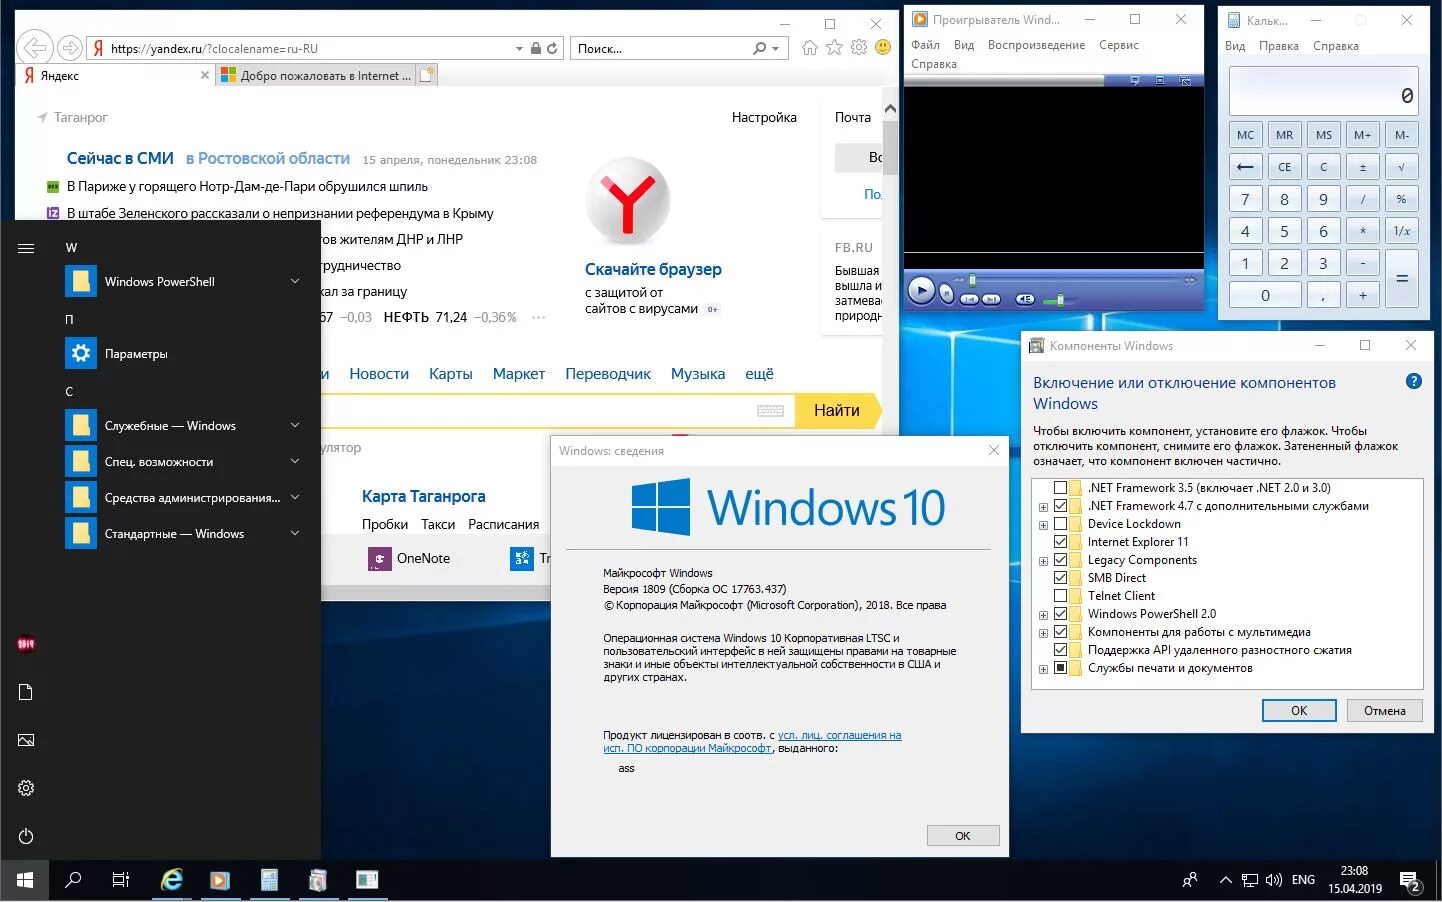Screen dimensions: 1442x902
Task: Click the search magnifier in browser search box
Action: coord(760,48)
